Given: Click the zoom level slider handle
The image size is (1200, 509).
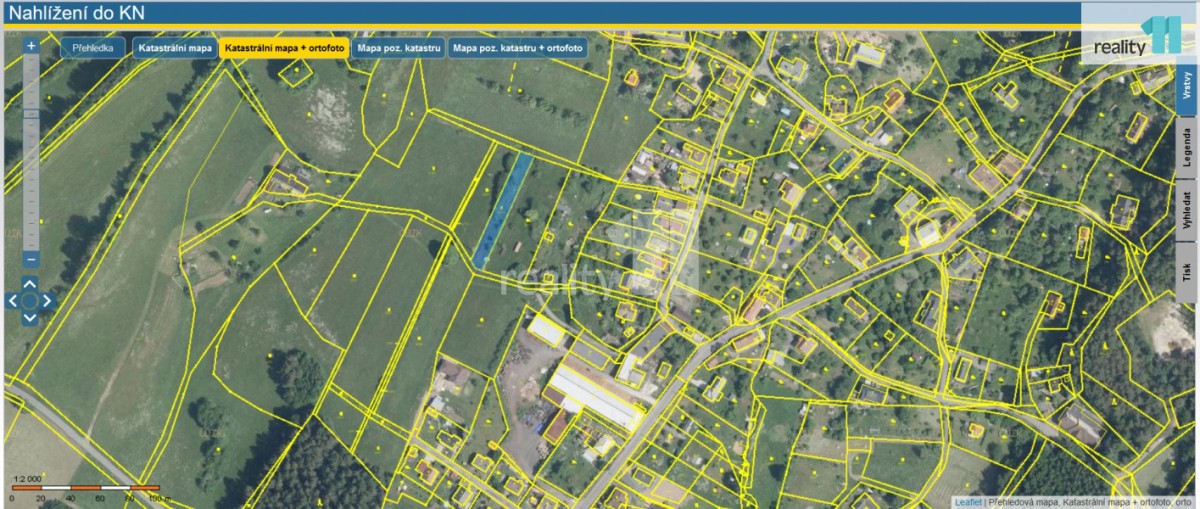Looking at the screenshot, I should click(31, 113).
